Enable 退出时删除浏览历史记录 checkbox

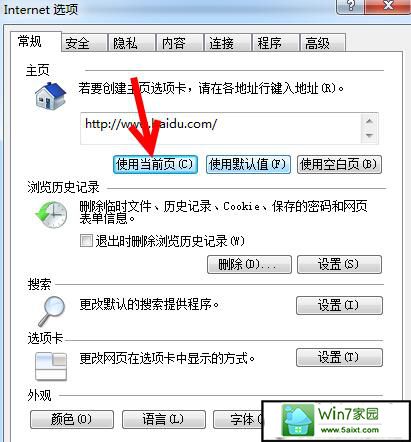point(86,240)
